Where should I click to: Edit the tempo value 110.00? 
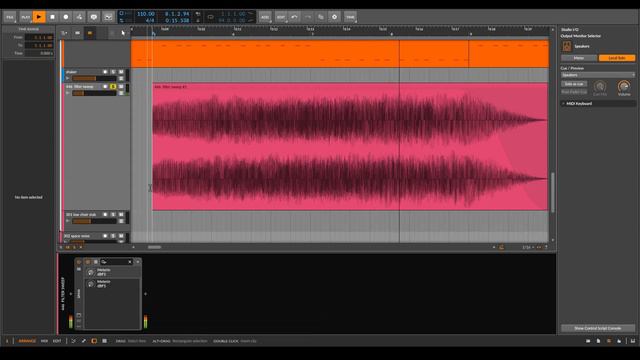(x=146, y=14)
